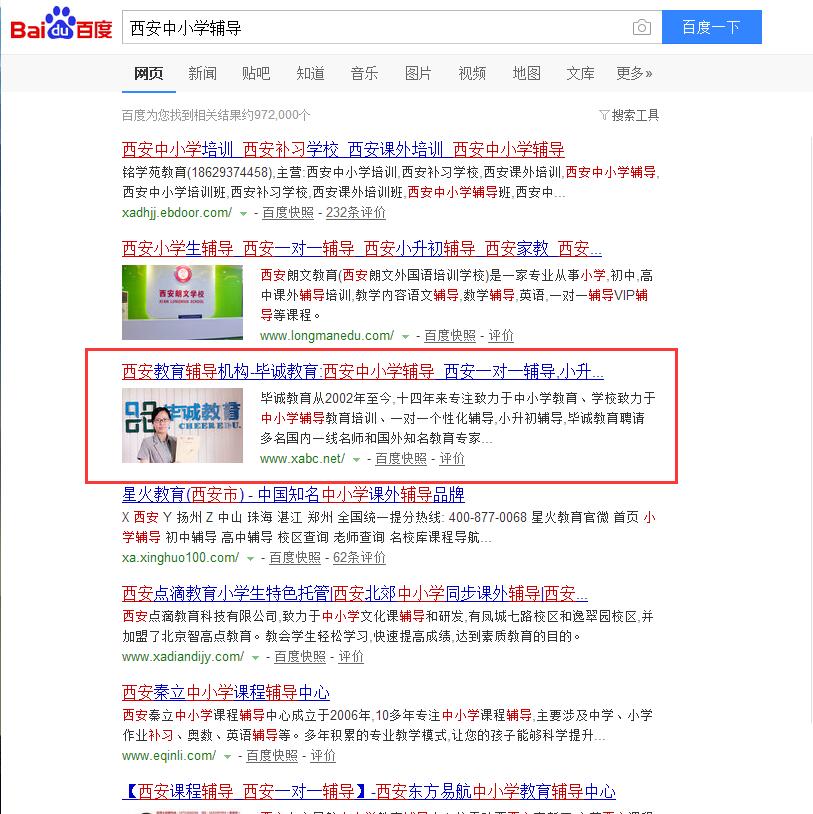Click the search input field with 西安中小学辅导

click(374, 27)
